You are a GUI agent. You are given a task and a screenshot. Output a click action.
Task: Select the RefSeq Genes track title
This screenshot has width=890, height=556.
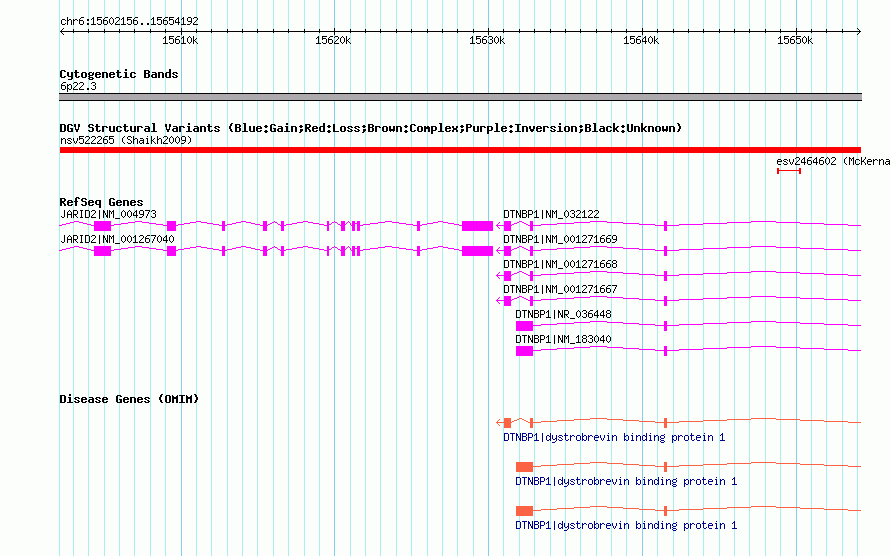[101, 202]
